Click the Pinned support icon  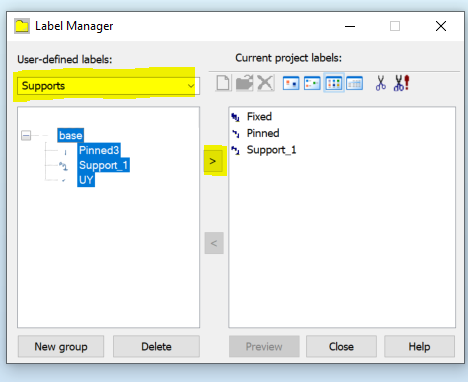coord(236,134)
